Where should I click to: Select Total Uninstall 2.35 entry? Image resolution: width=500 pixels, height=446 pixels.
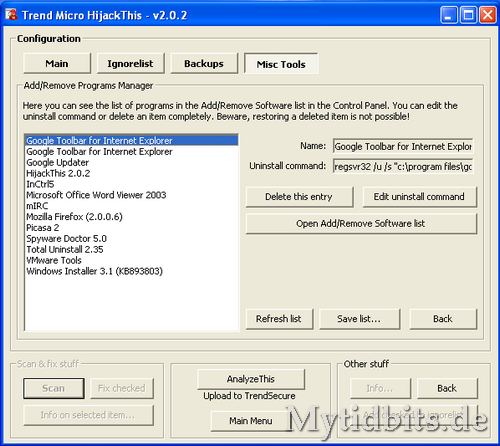[x=132, y=249]
